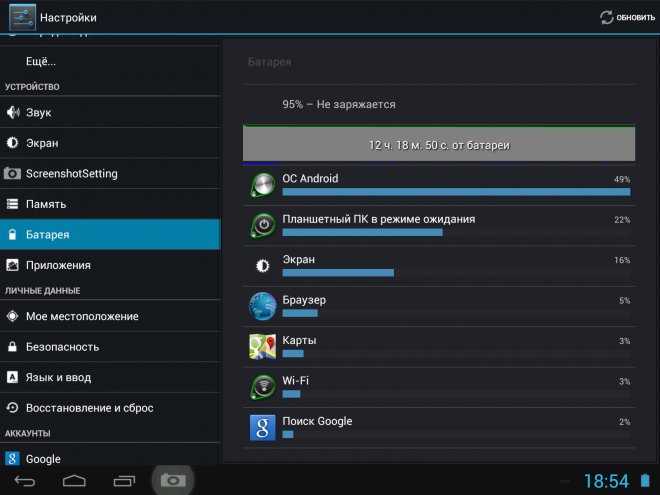Image resolution: width=660 pixels, height=495 pixels.
Task: Tap the Приложения apps icon
Action: 13,265
